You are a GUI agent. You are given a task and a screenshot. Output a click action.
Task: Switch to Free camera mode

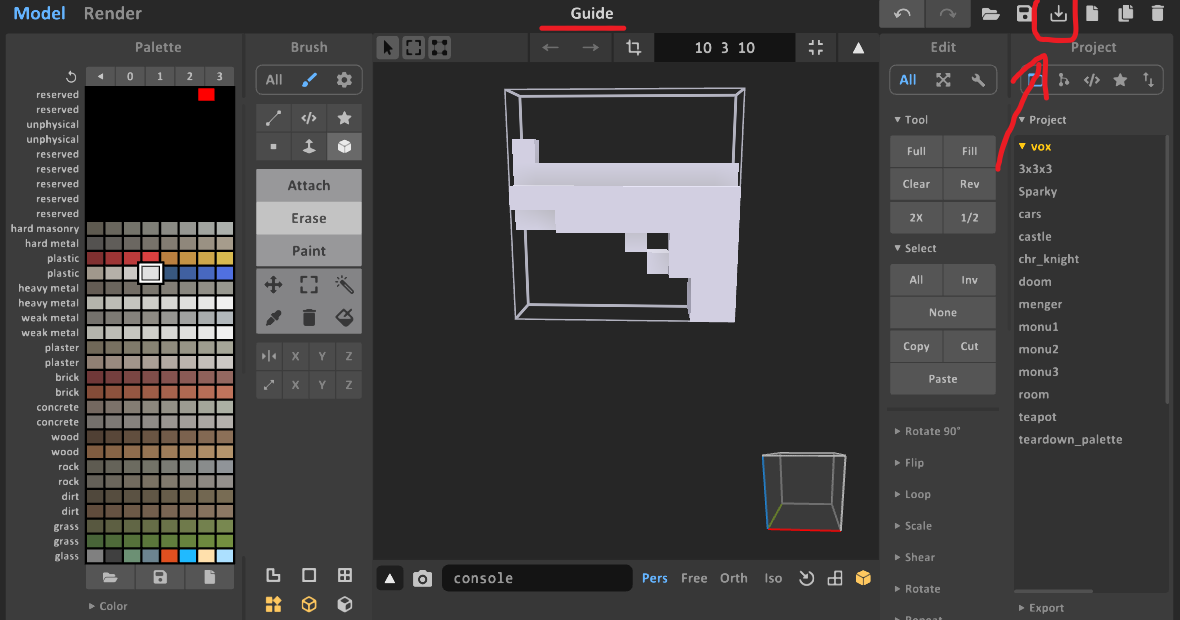[x=694, y=578]
